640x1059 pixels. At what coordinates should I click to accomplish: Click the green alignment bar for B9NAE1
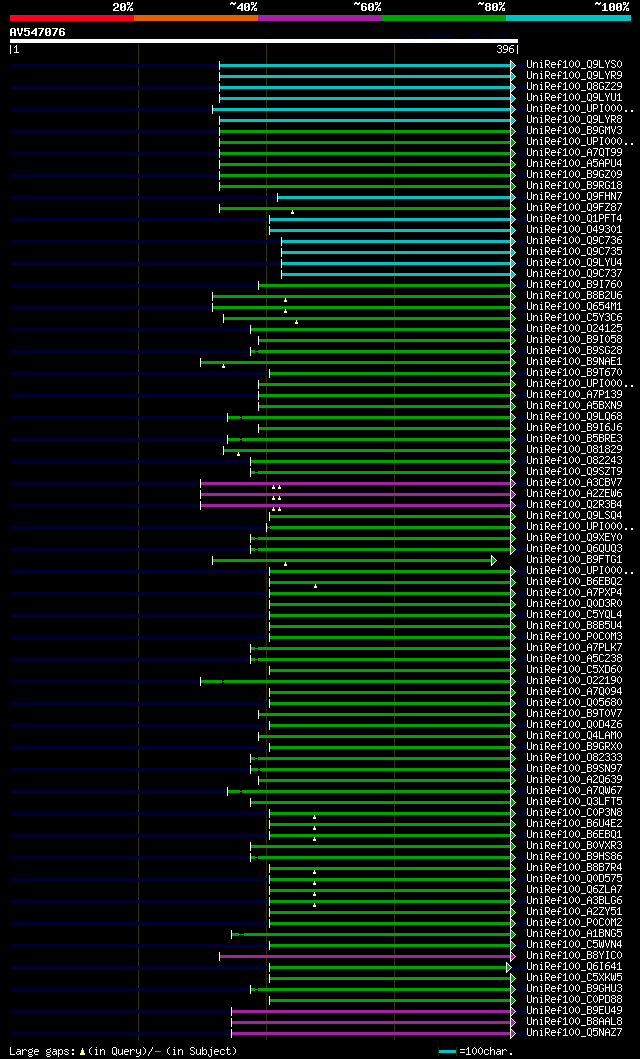tap(356, 362)
